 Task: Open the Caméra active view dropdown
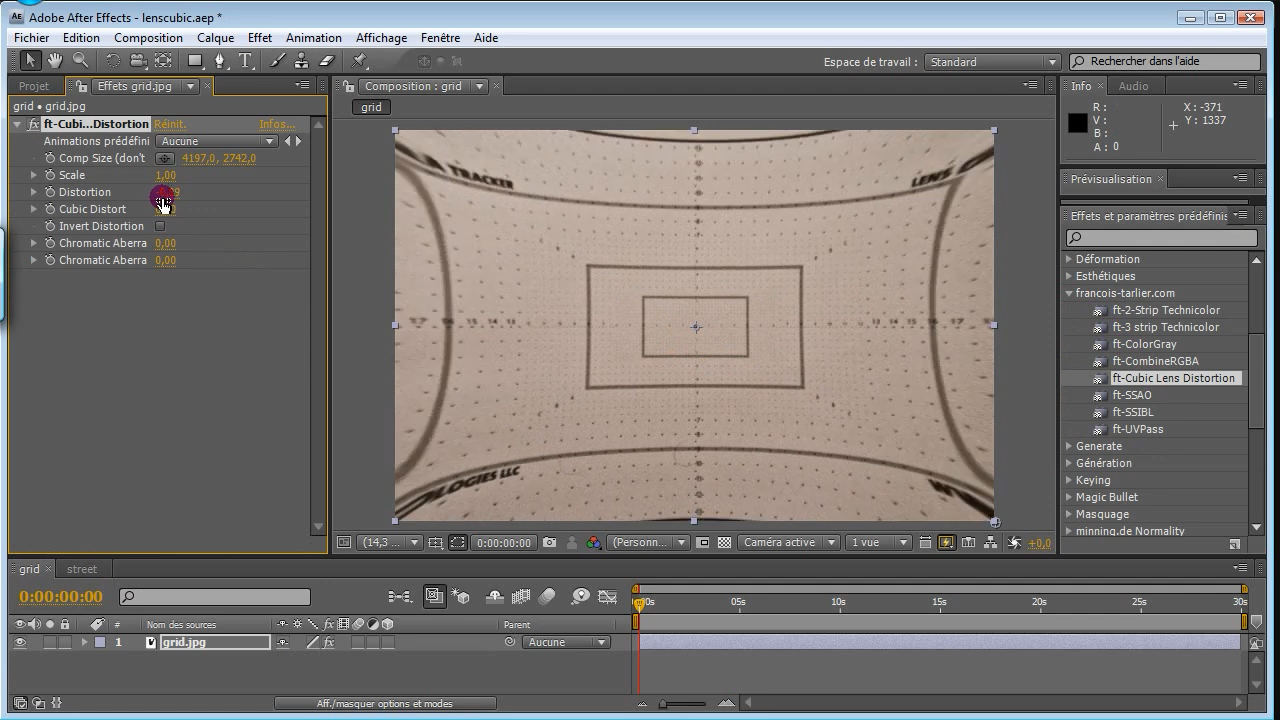pyautogui.click(x=789, y=543)
